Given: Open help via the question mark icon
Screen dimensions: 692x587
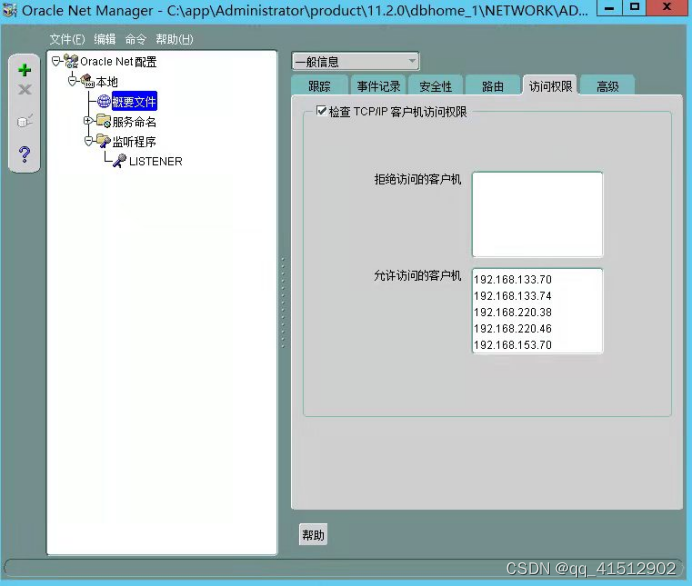Looking at the screenshot, I should [25, 154].
